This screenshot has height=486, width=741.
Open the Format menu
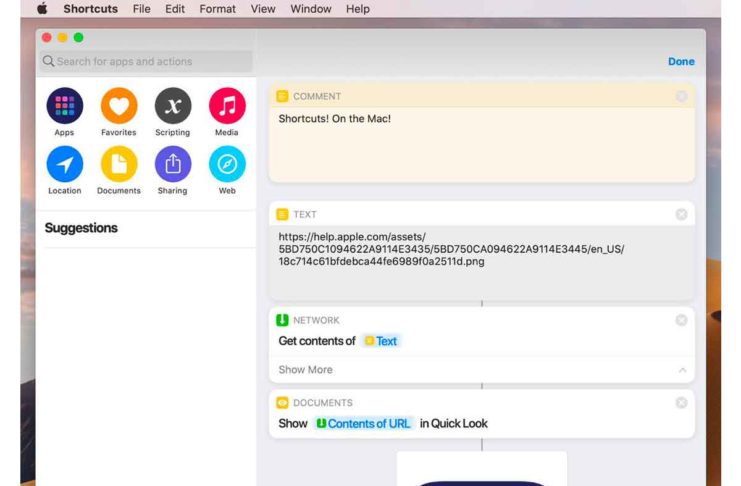tap(217, 9)
